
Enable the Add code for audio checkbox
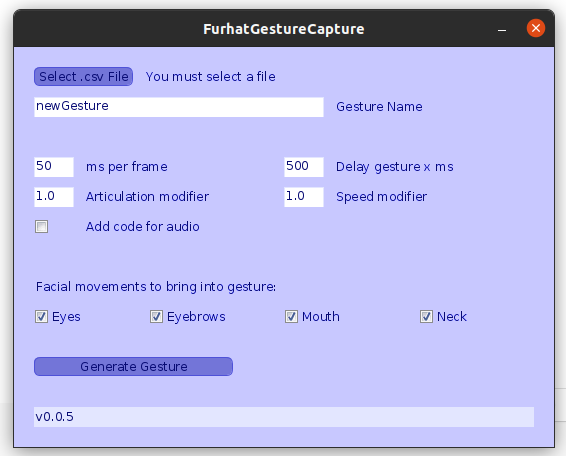point(42,227)
